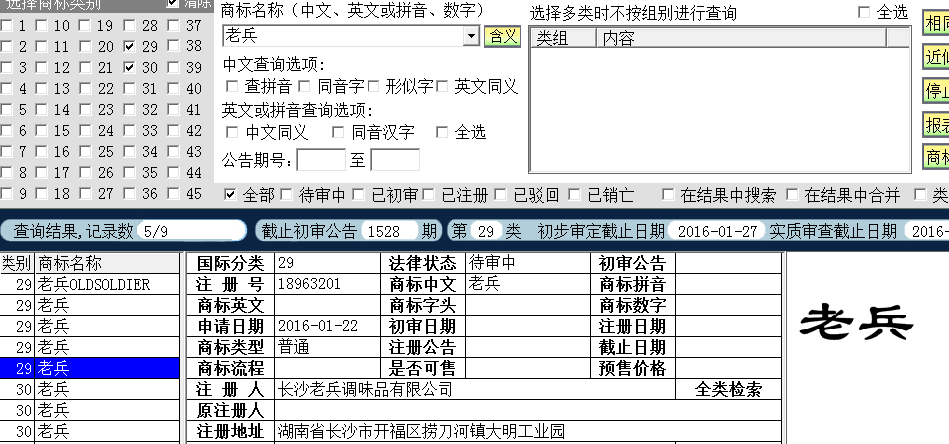Select the 老兵OLDSOLDIER result row
The image size is (949, 444).
pos(93,285)
